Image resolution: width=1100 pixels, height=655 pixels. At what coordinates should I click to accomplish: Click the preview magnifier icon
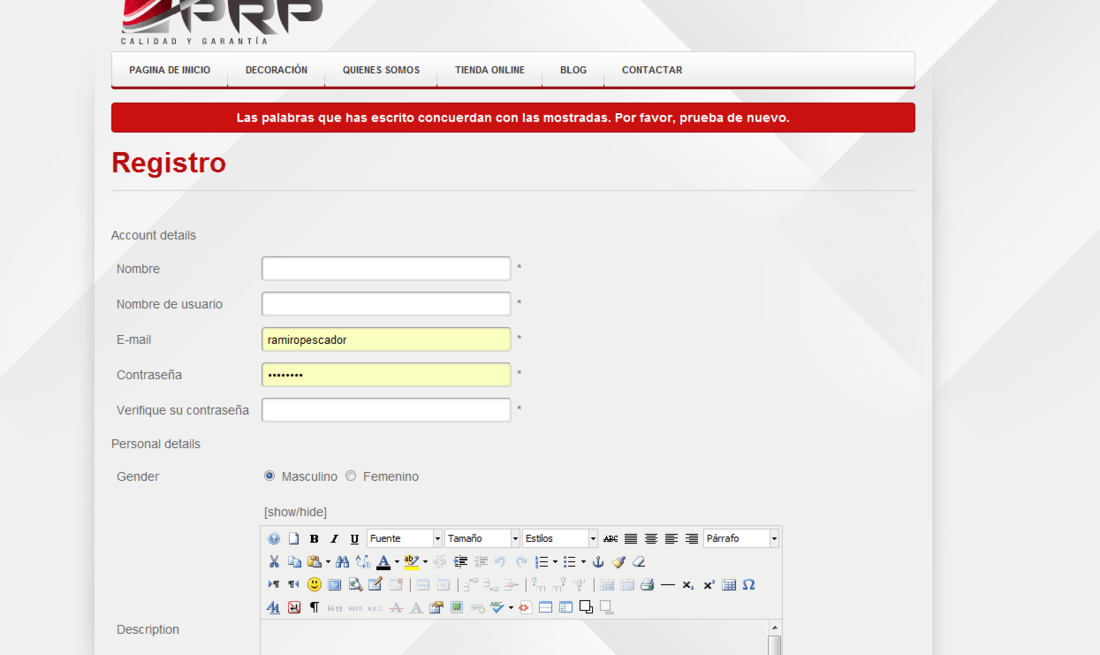(355, 585)
